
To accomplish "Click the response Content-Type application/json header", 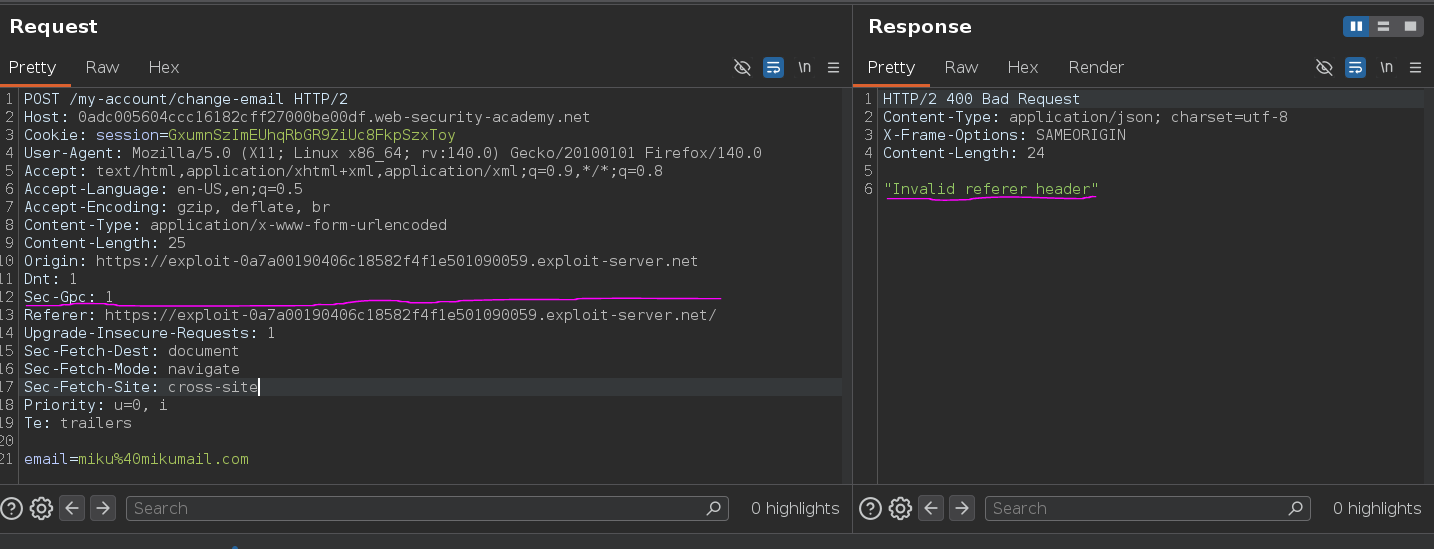I will click(1085, 117).
